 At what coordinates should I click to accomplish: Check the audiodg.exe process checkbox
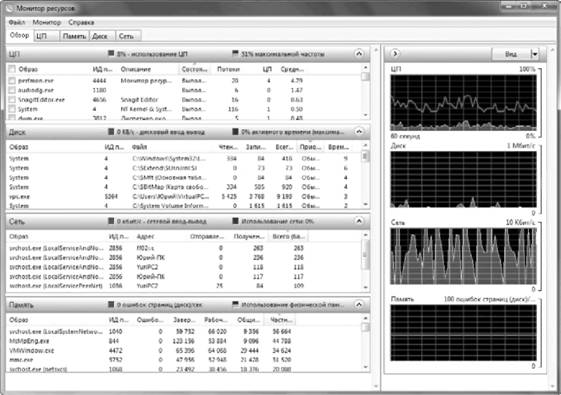(12, 90)
